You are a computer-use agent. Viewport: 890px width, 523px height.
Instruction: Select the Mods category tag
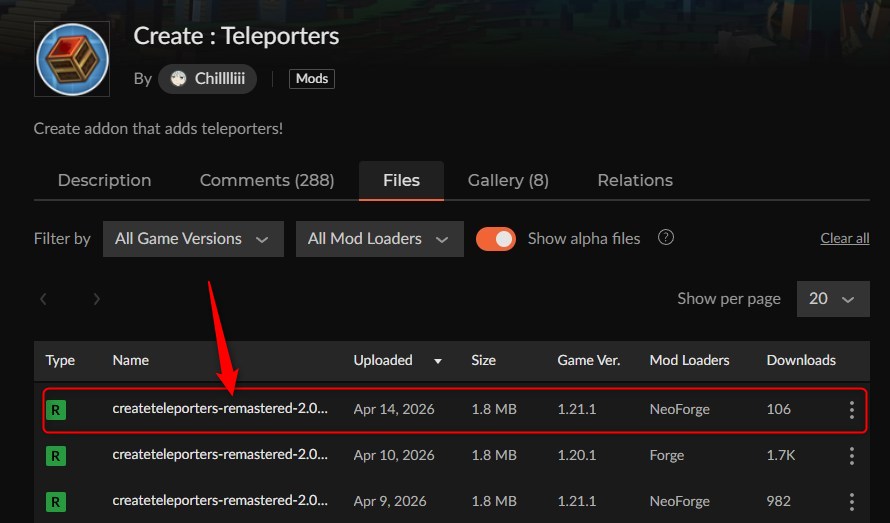312,79
